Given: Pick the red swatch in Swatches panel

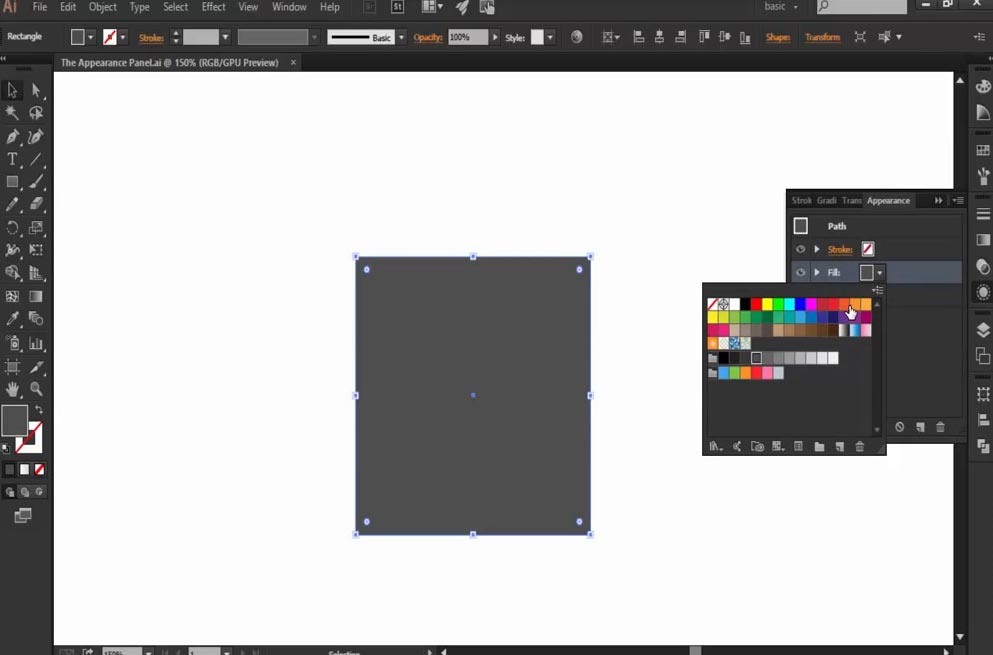Looking at the screenshot, I should [x=756, y=305].
